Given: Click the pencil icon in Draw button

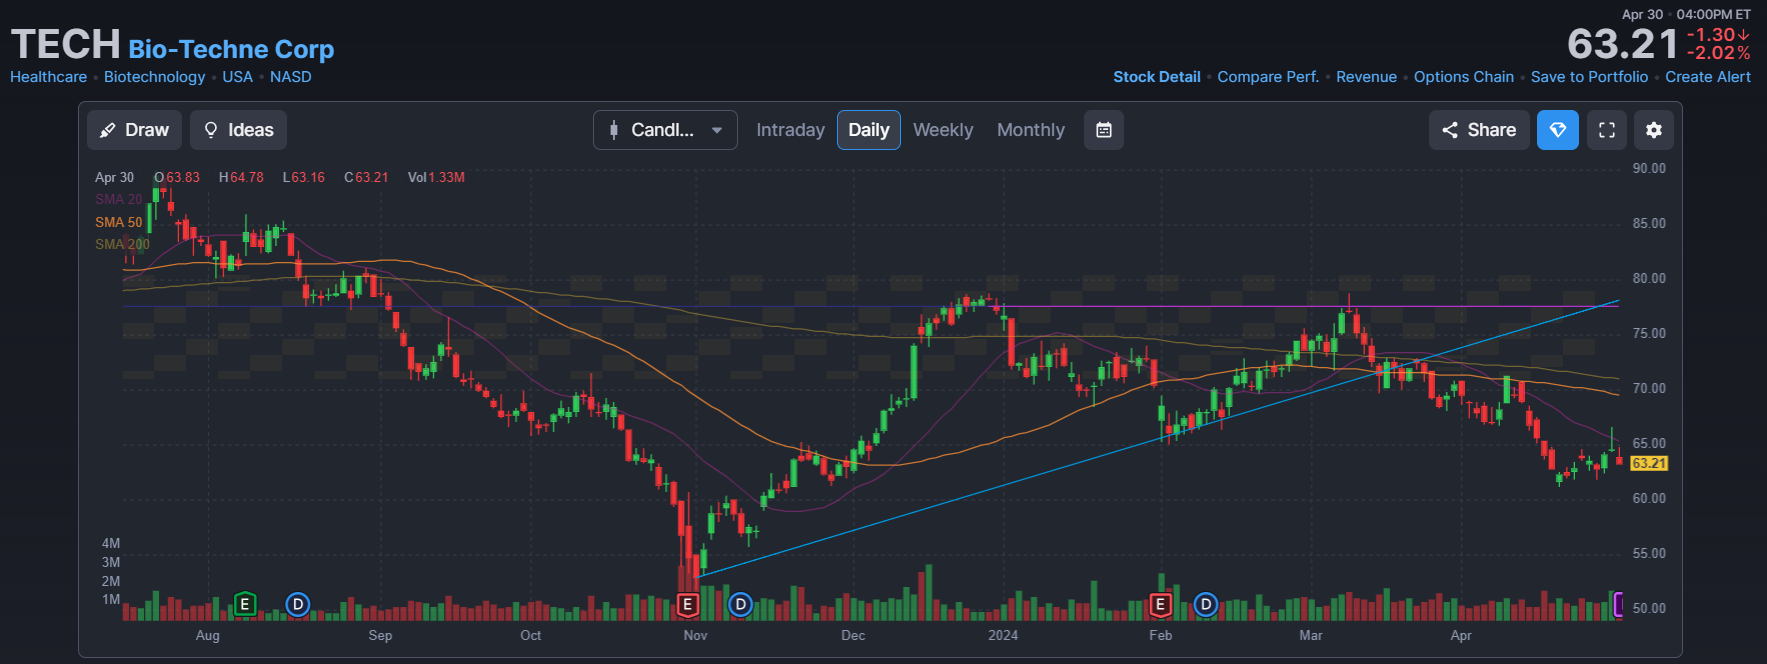Looking at the screenshot, I should [108, 130].
